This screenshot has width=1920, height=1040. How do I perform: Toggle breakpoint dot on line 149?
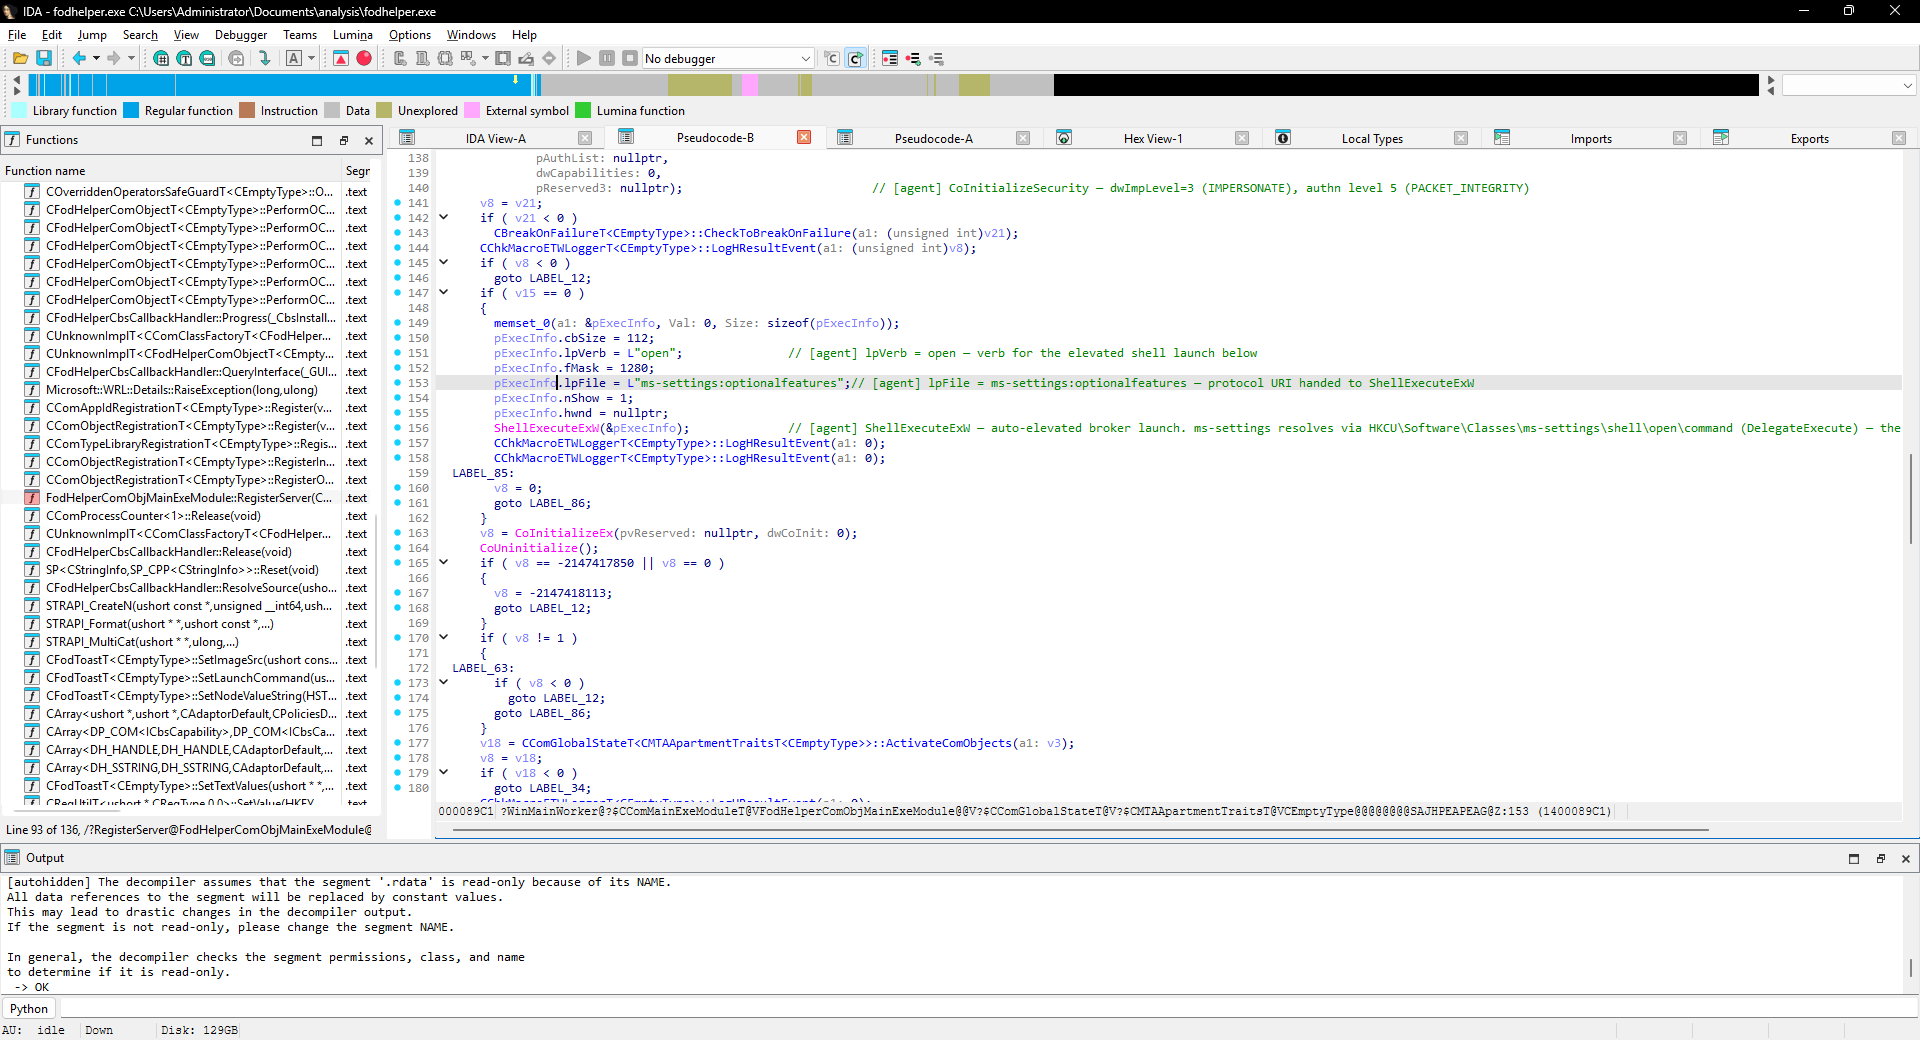click(x=397, y=323)
